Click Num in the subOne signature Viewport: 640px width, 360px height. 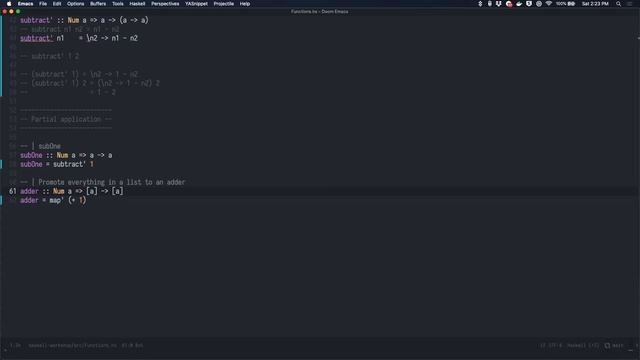[x=62, y=155]
